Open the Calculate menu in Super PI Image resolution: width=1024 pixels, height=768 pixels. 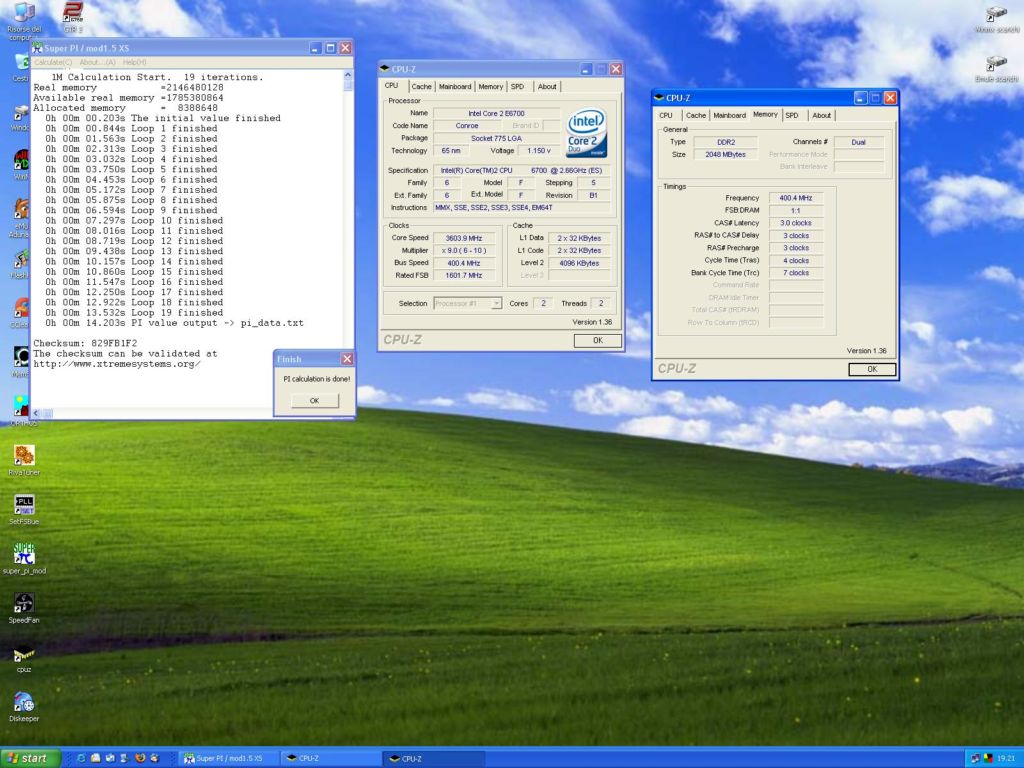pos(53,62)
